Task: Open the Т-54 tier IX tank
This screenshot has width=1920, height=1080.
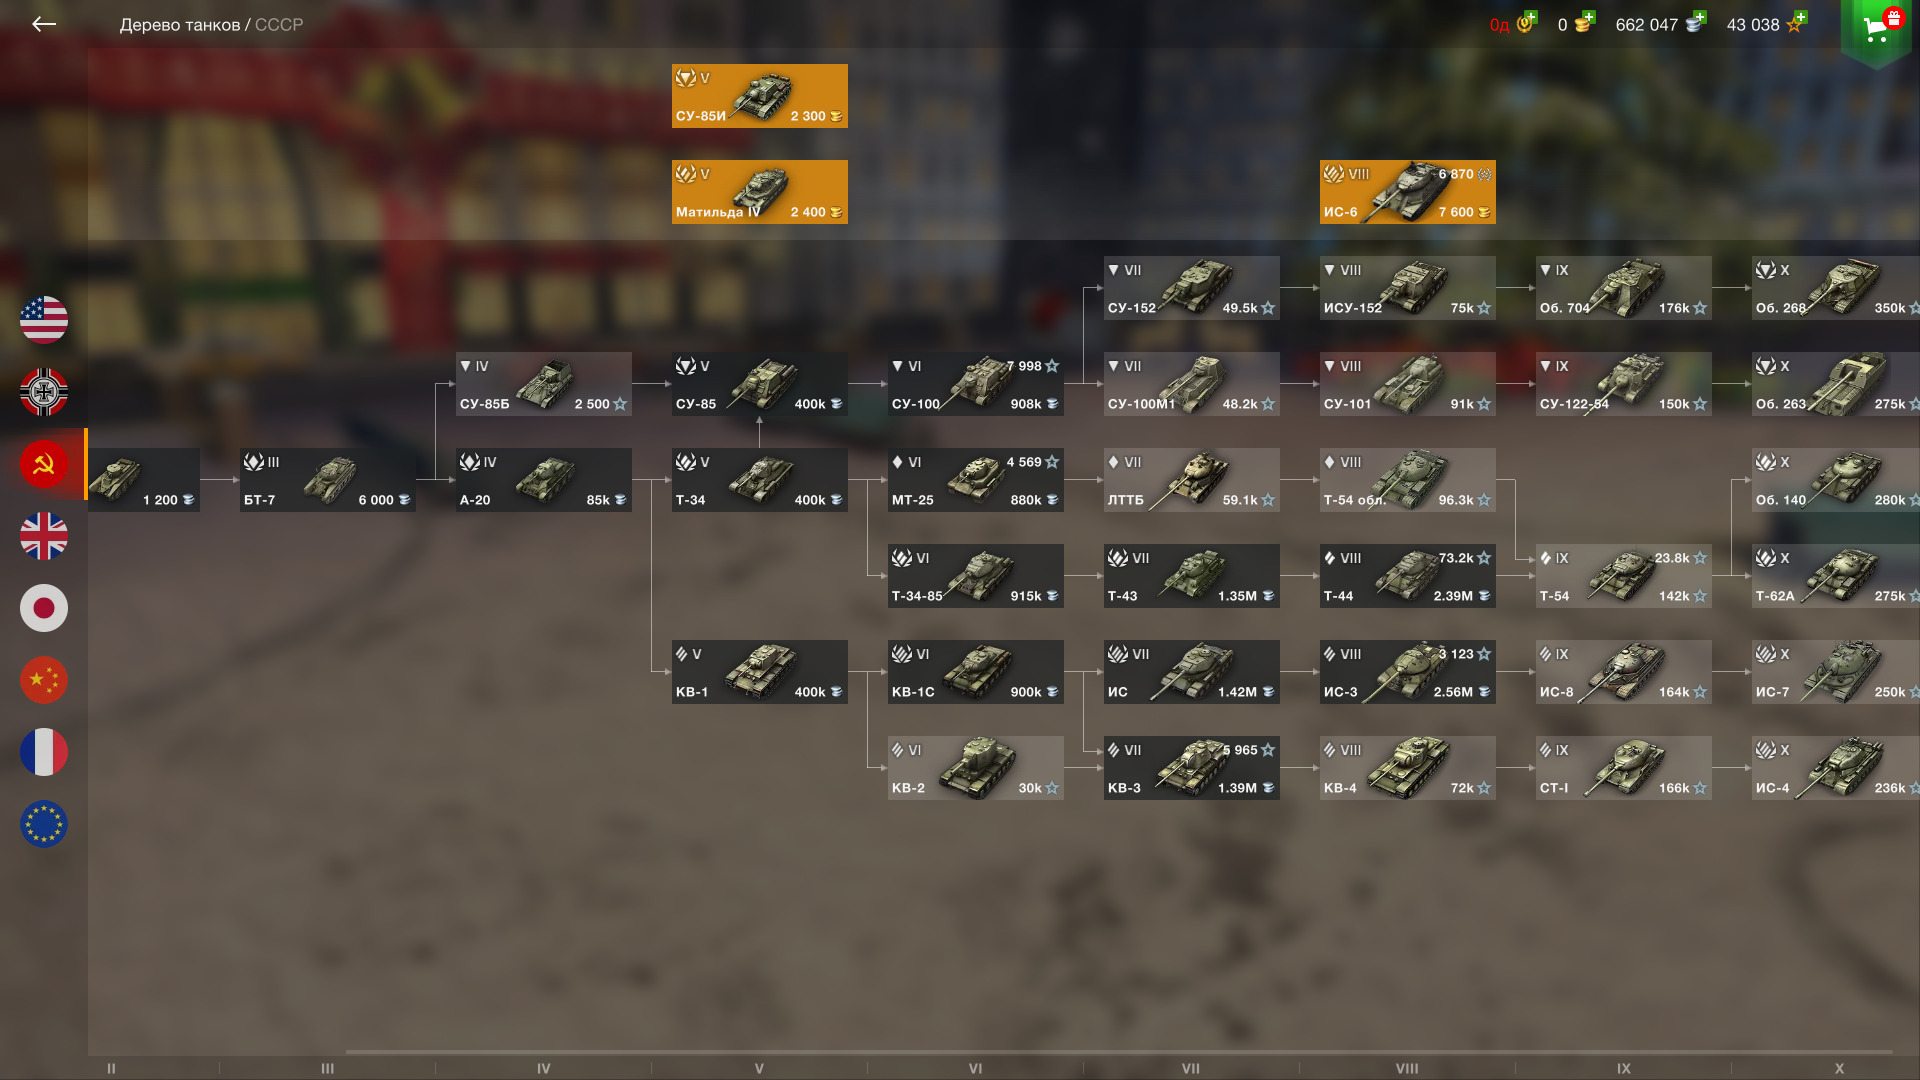Action: pyautogui.click(x=1623, y=576)
